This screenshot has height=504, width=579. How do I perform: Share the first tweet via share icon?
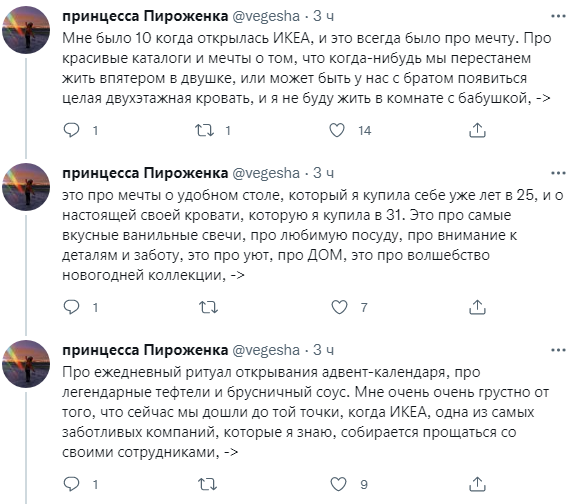coord(477,130)
